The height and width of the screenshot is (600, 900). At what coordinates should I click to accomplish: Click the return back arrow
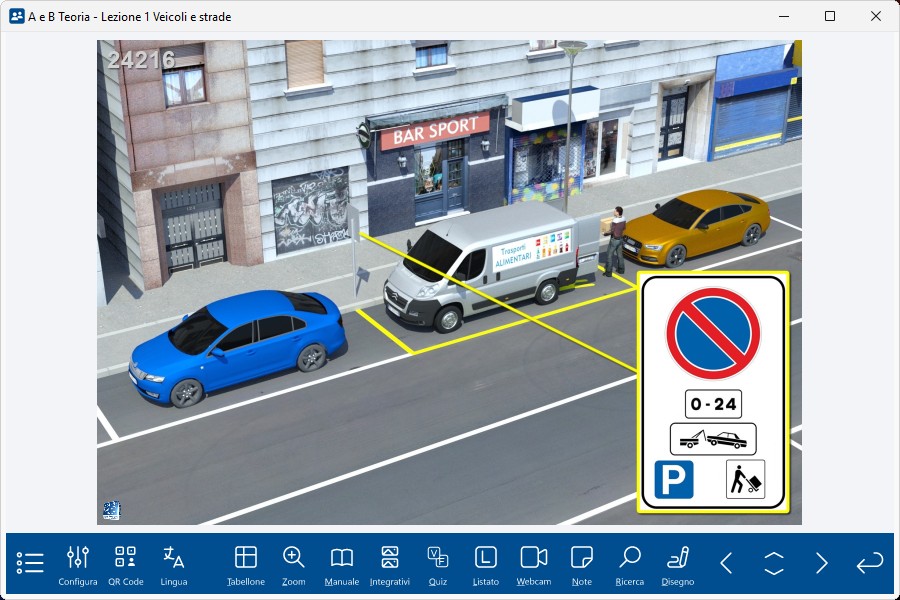870,563
